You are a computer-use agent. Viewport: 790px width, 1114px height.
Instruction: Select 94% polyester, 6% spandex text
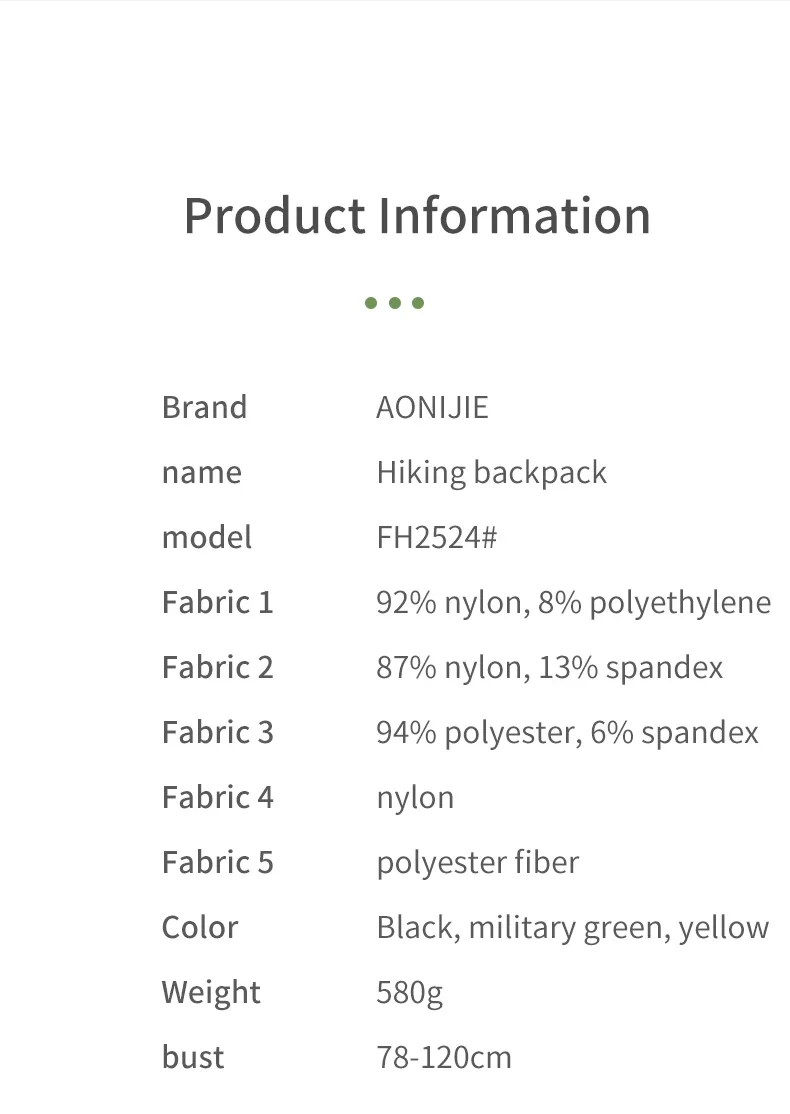(567, 733)
